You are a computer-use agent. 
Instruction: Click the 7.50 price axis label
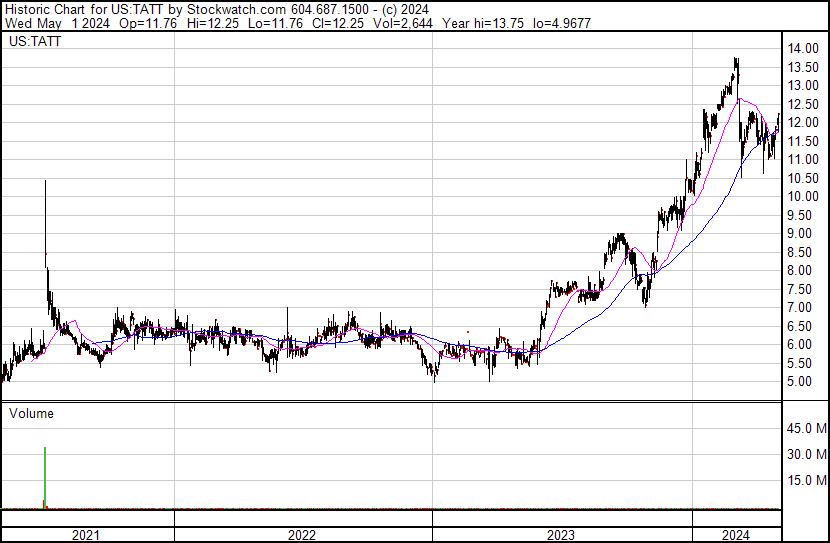(x=799, y=289)
